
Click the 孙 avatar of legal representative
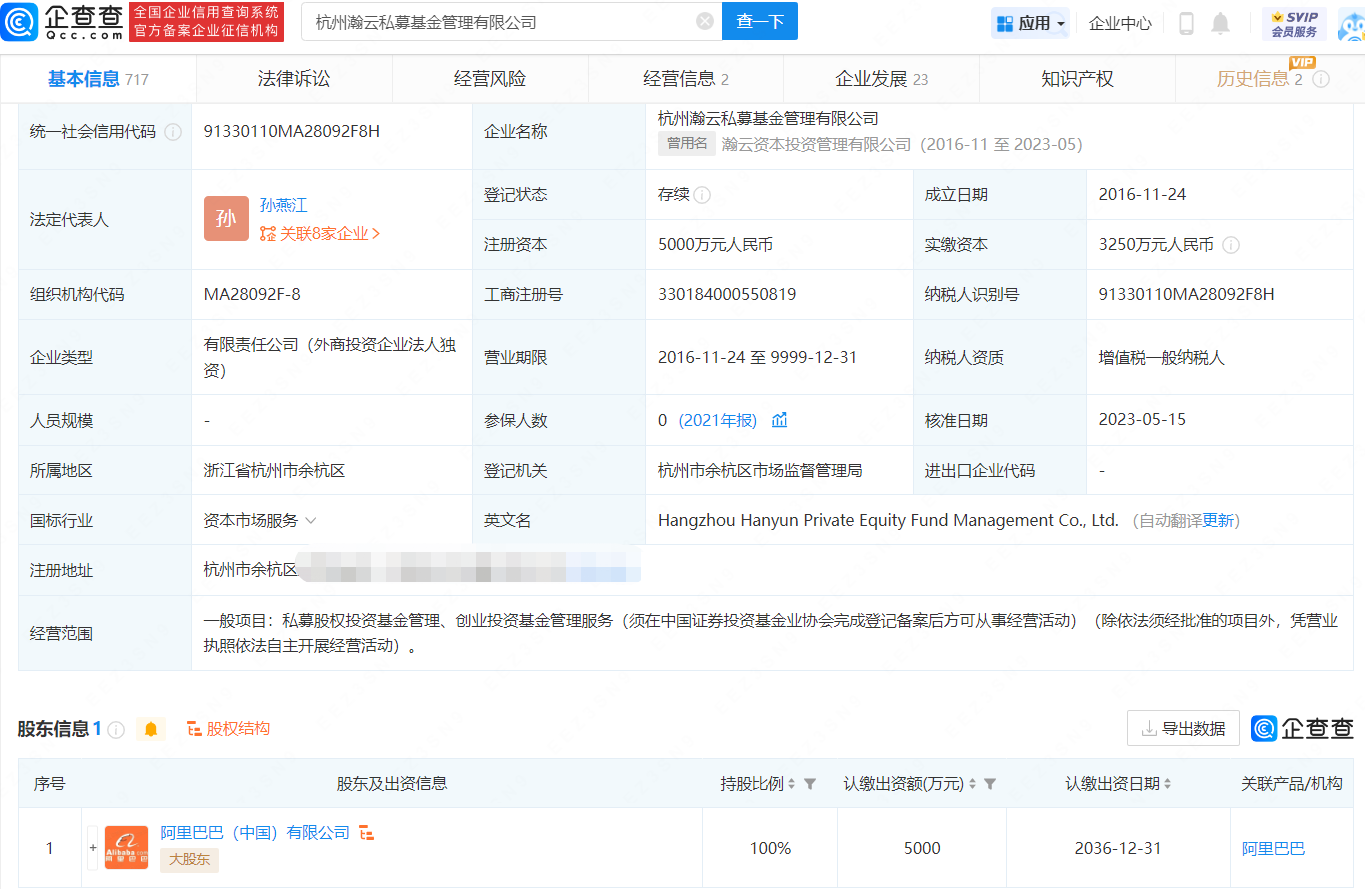(x=226, y=219)
